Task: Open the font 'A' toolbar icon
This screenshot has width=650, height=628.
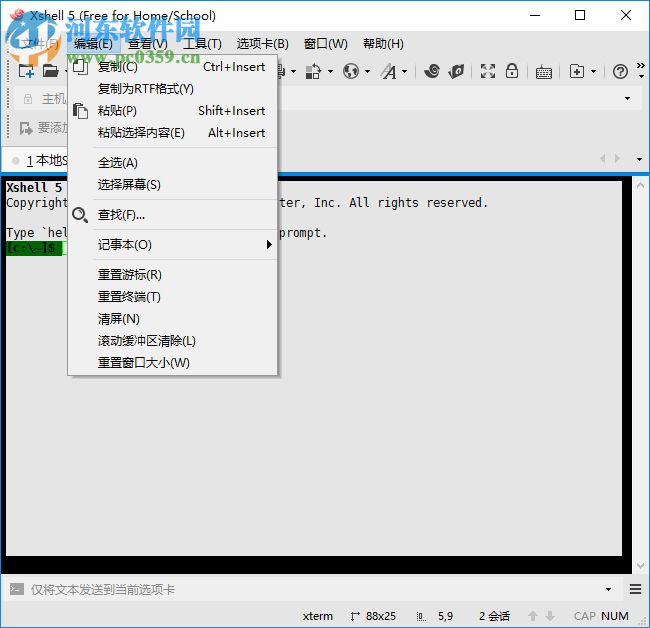Action: [389, 71]
